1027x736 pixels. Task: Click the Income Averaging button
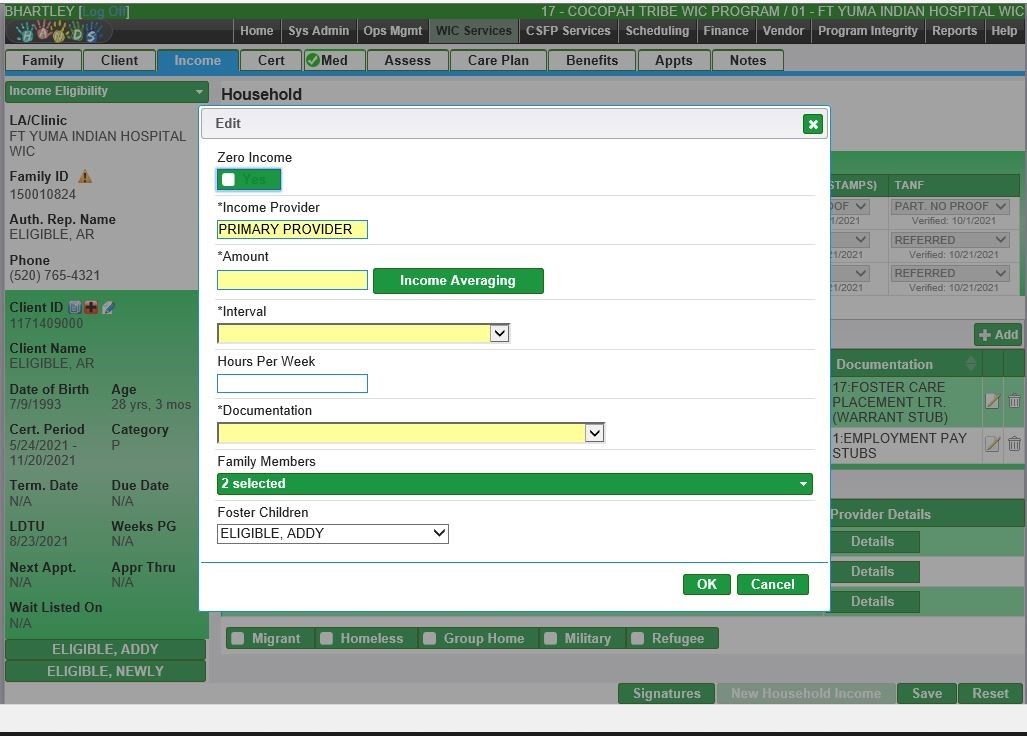[458, 281]
